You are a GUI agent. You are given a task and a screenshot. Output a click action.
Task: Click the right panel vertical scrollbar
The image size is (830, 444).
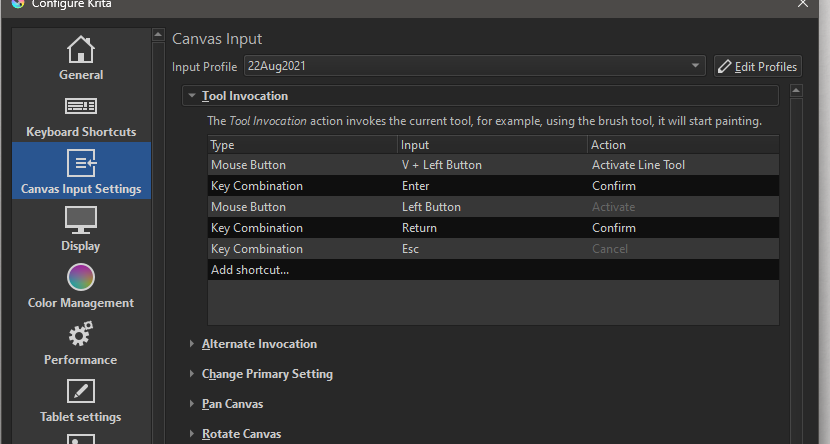[796, 260]
